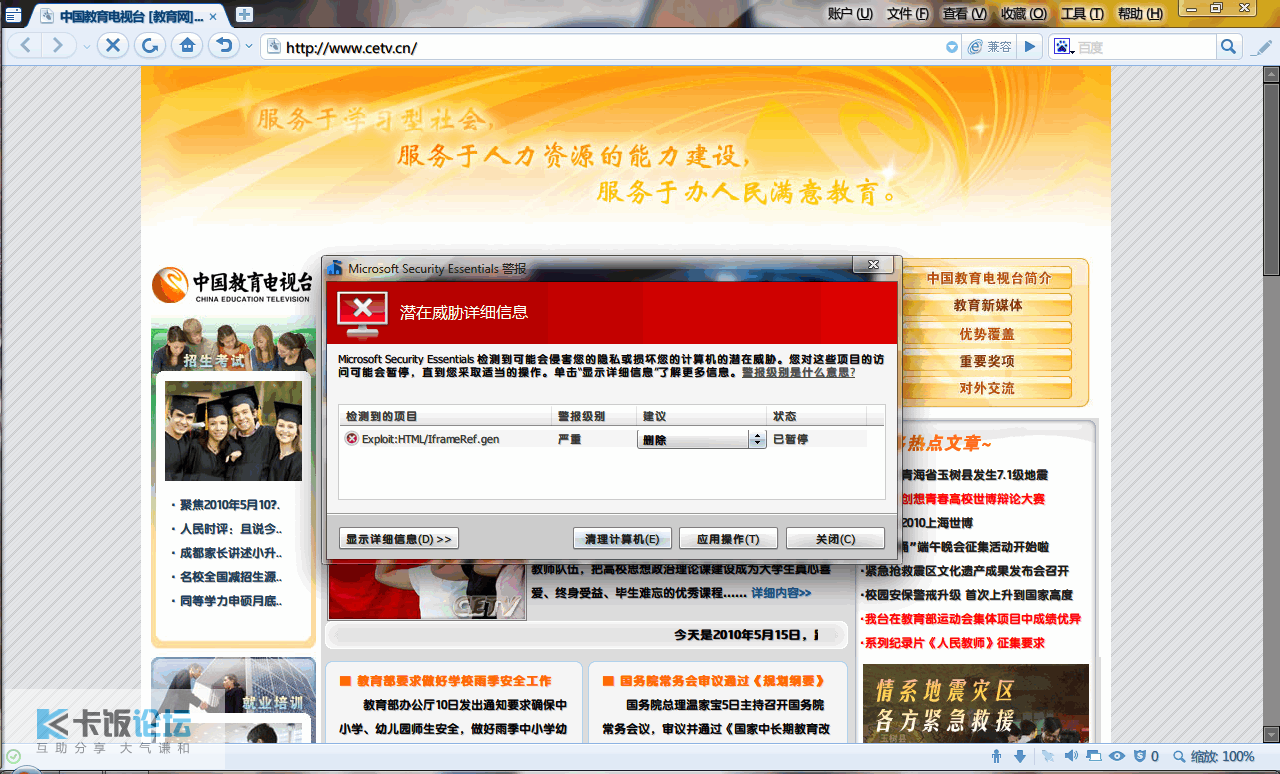Viewport: 1280px width, 774px height.
Task: Click 中国教育电视台简介 sidebar button
Action: pyautogui.click(x=988, y=278)
